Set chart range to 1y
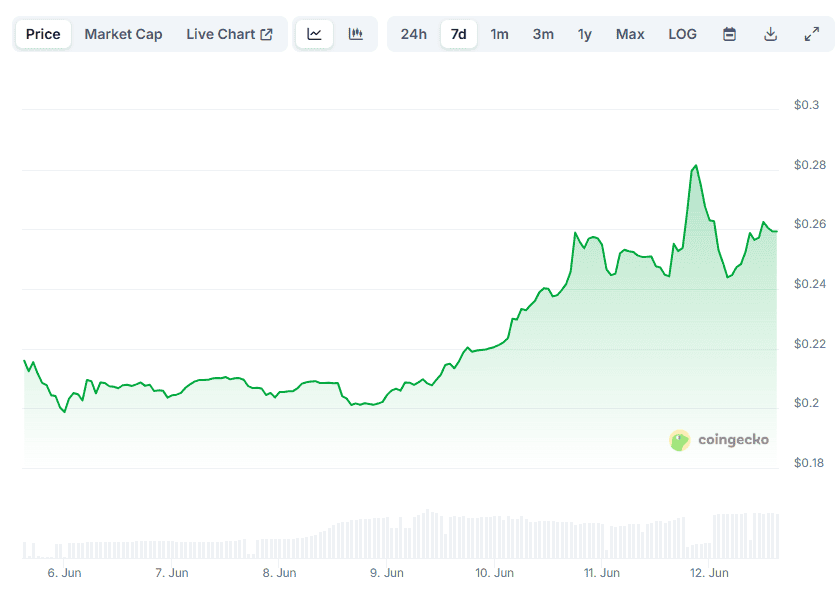The image size is (840, 590). click(x=584, y=34)
